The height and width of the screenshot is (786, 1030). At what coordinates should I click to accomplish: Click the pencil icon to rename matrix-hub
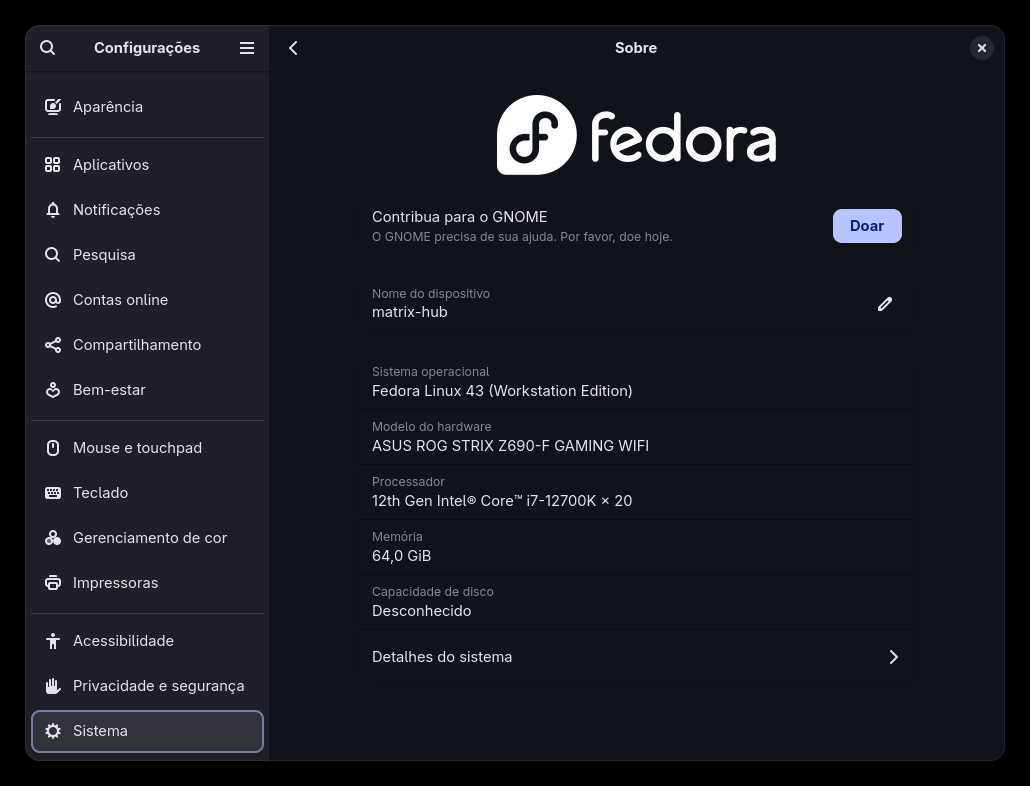[x=884, y=304]
